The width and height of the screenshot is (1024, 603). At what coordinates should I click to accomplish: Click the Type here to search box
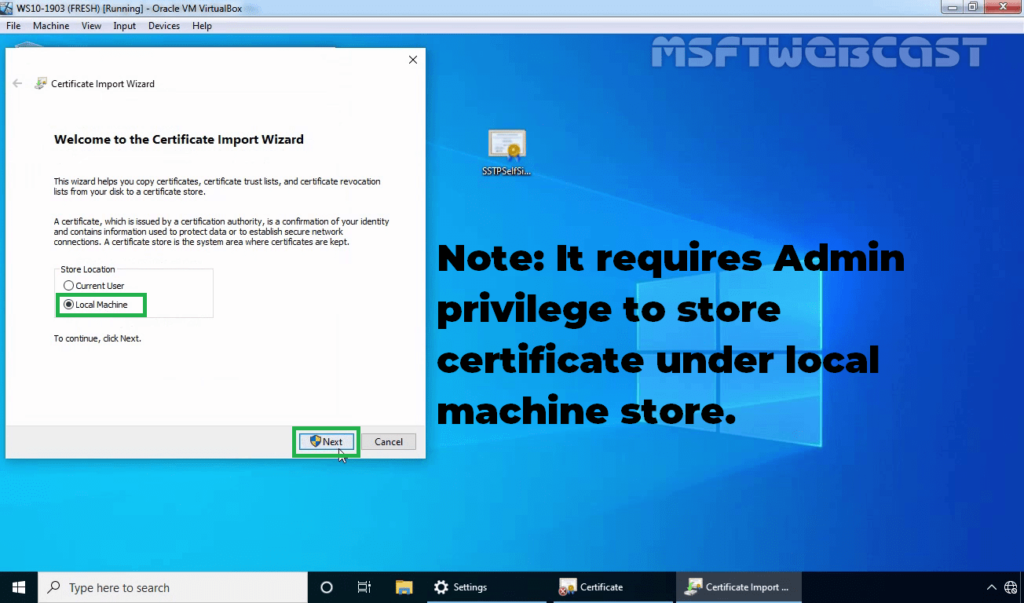point(172,587)
